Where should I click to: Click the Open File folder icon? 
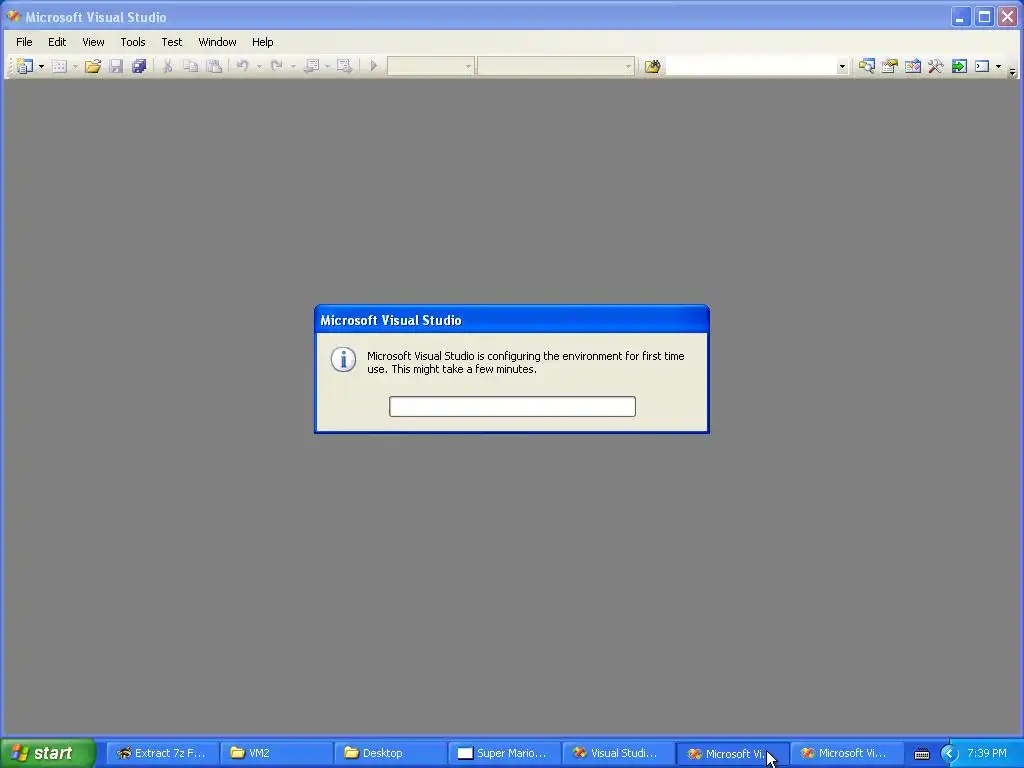[x=93, y=66]
